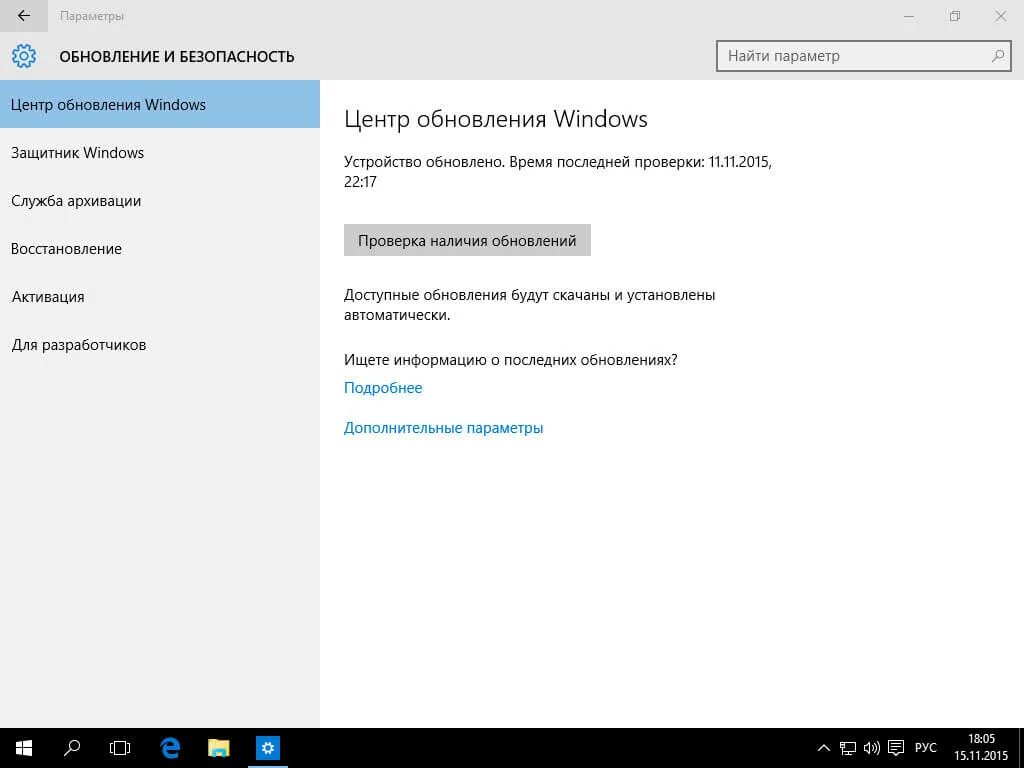1024x768 pixels.
Task: Click the settings gear icon in header
Action: [x=24, y=56]
